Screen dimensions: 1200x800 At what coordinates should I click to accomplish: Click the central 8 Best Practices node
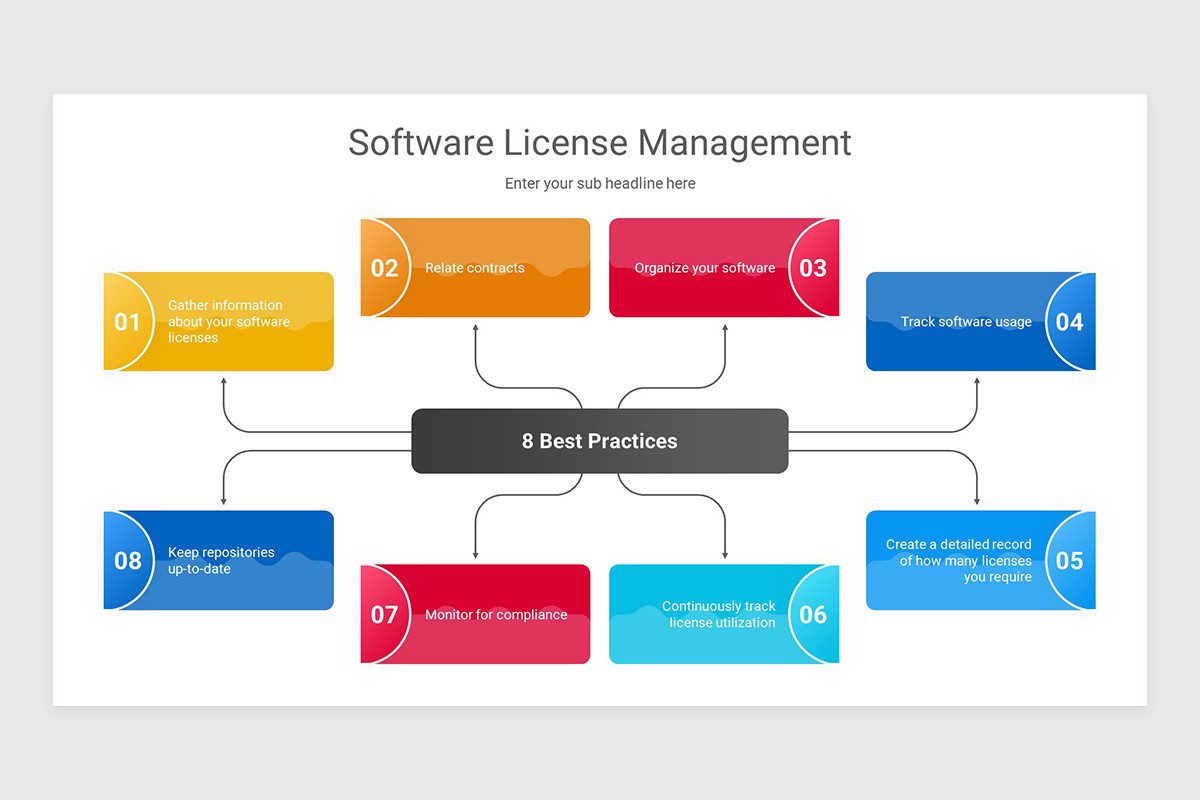click(599, 440)
